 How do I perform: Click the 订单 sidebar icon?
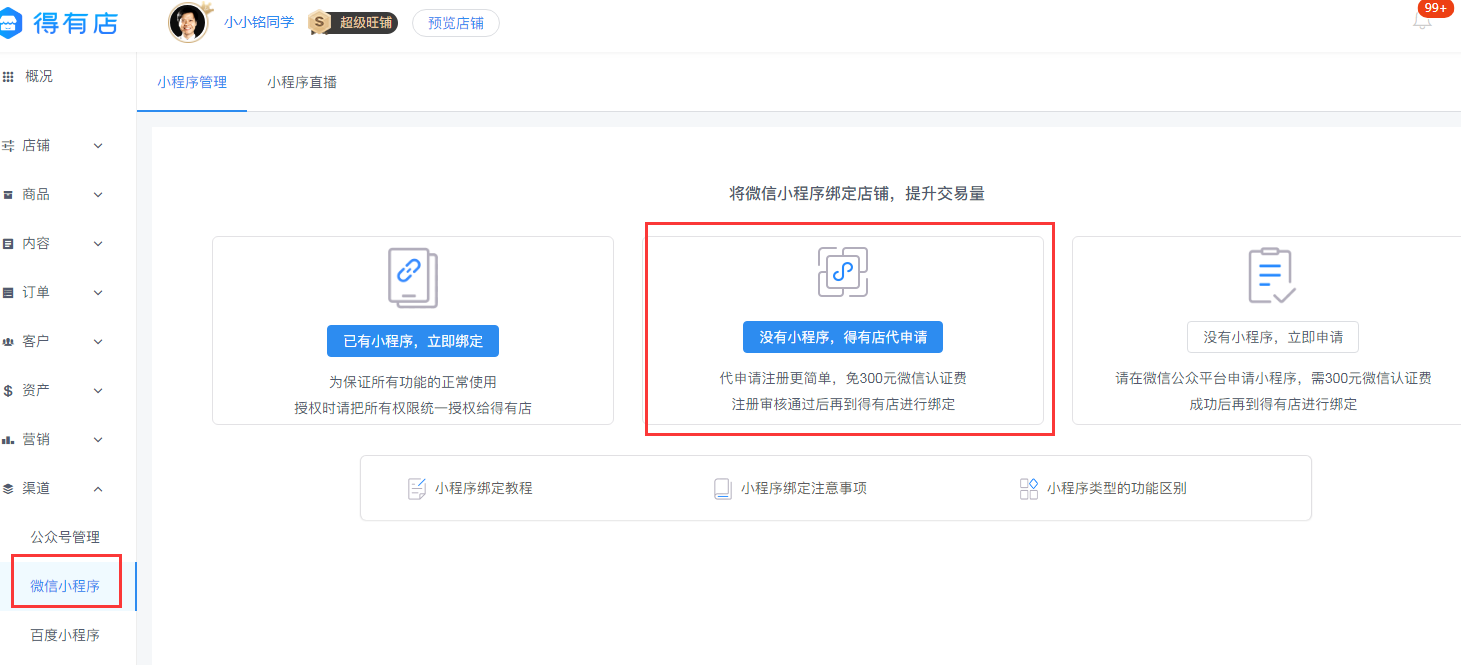[8, 293]
